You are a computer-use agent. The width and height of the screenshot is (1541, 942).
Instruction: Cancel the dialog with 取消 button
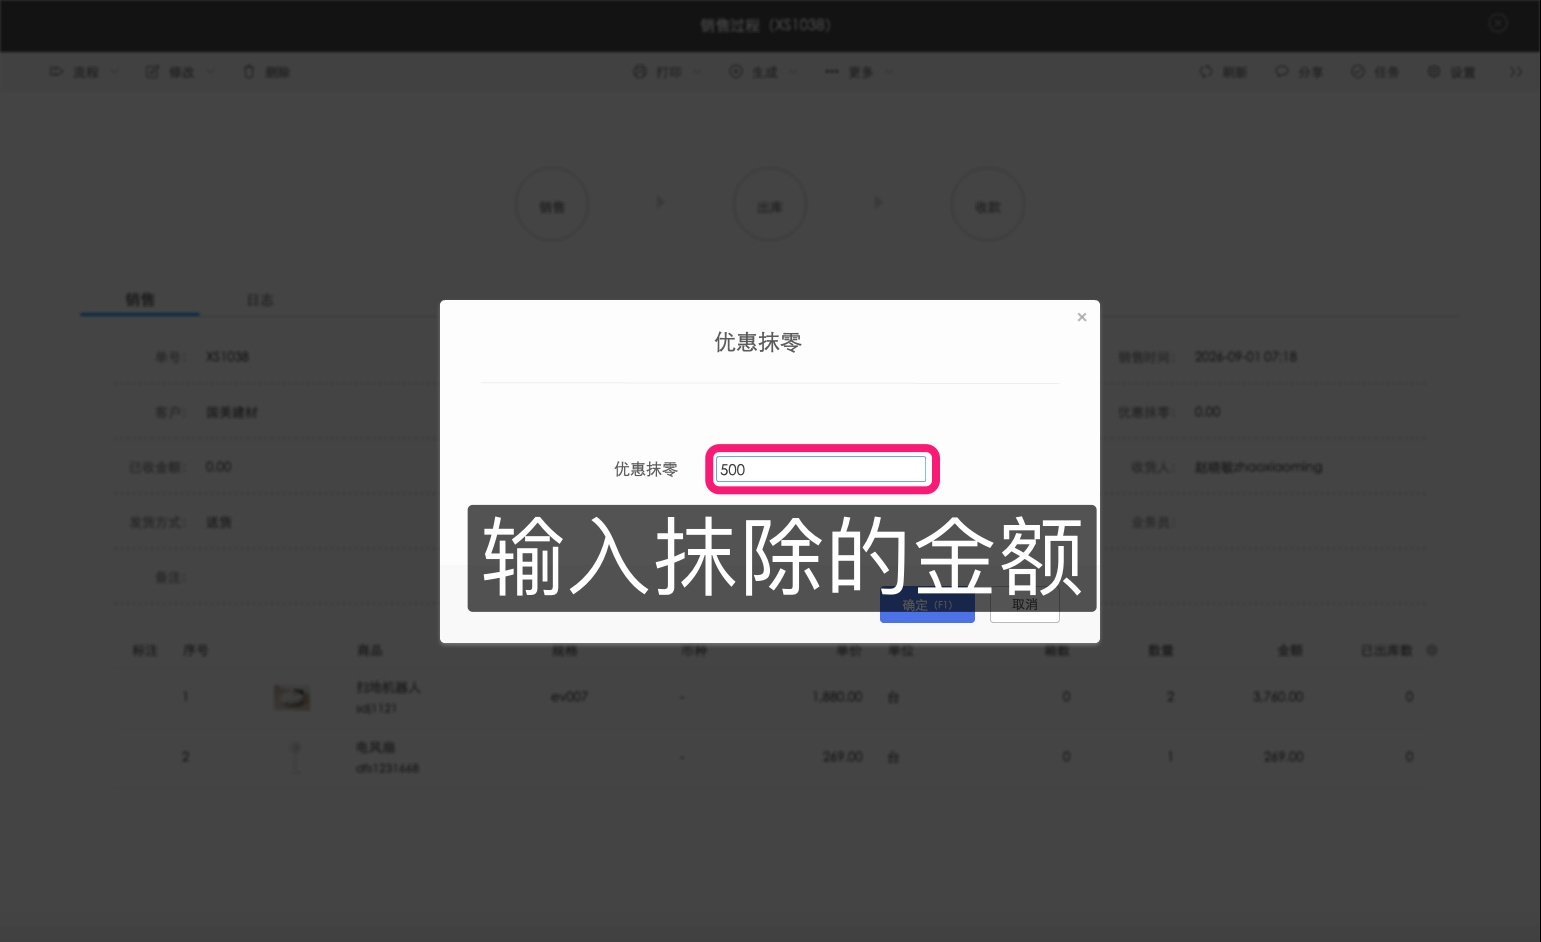tap(1025, 605)
